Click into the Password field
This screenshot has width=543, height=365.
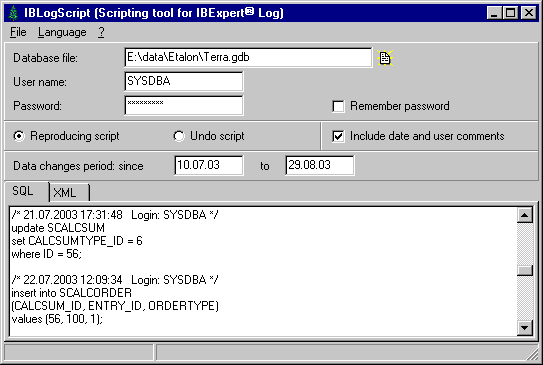(184, 105)
